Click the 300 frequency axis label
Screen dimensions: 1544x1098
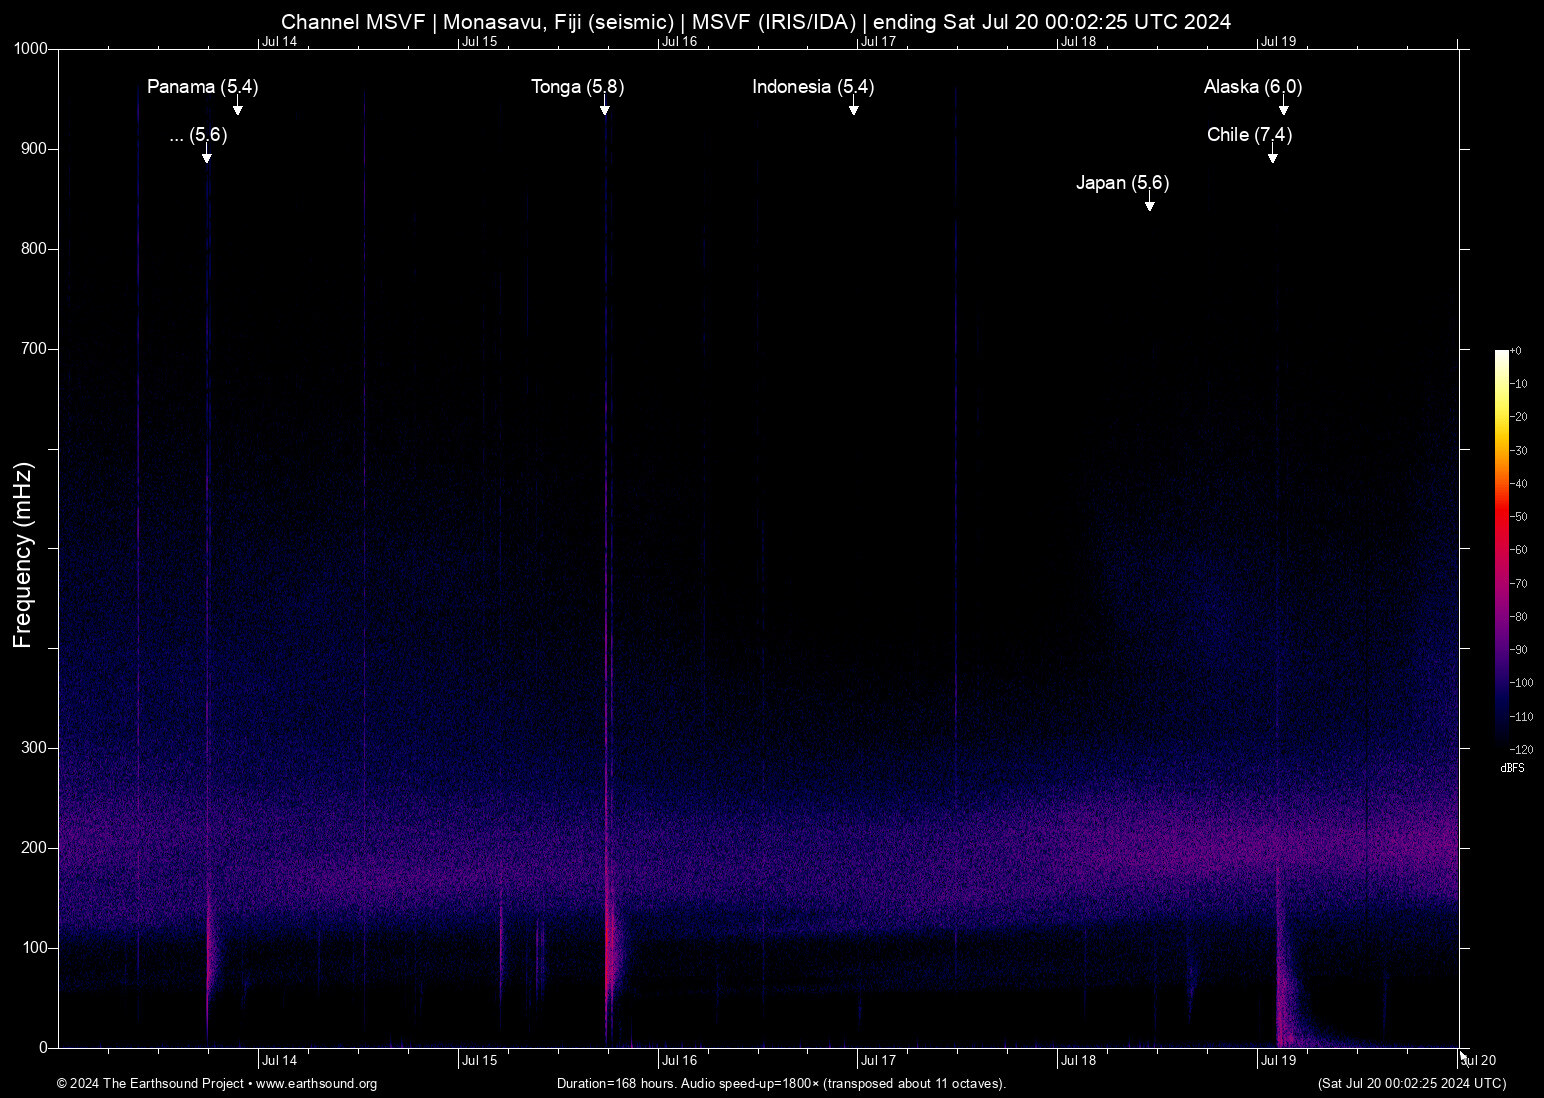coord(35,748)
